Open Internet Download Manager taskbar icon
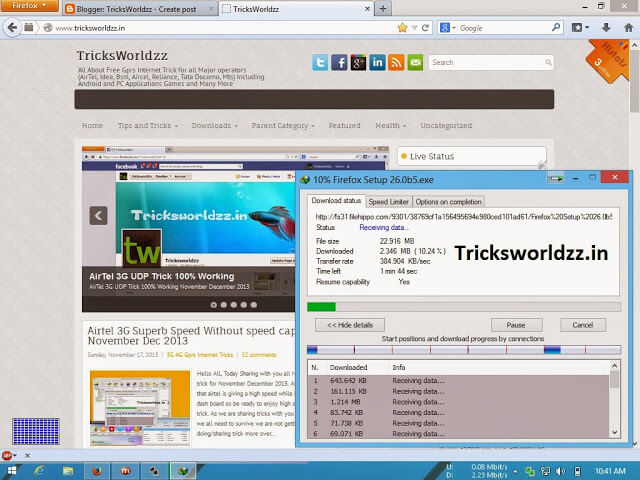640x480 pixels. [x=183, y=471]
